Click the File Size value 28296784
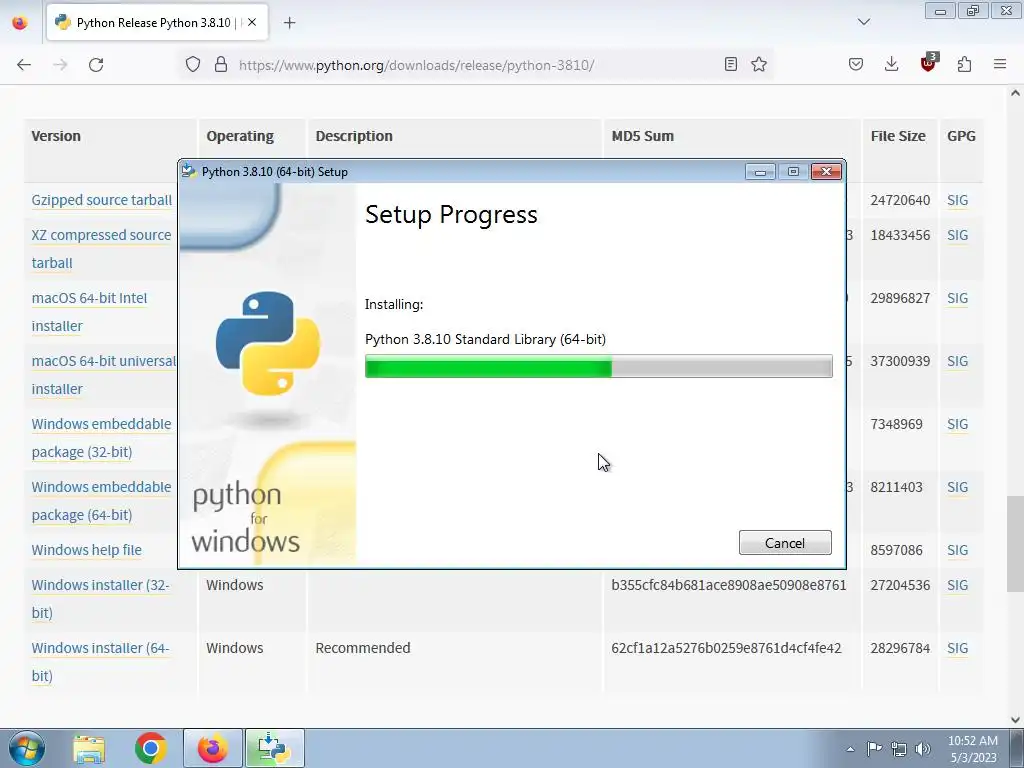Image resolution: width=1024 pixels, height=768 pixels. coord(900,648)
